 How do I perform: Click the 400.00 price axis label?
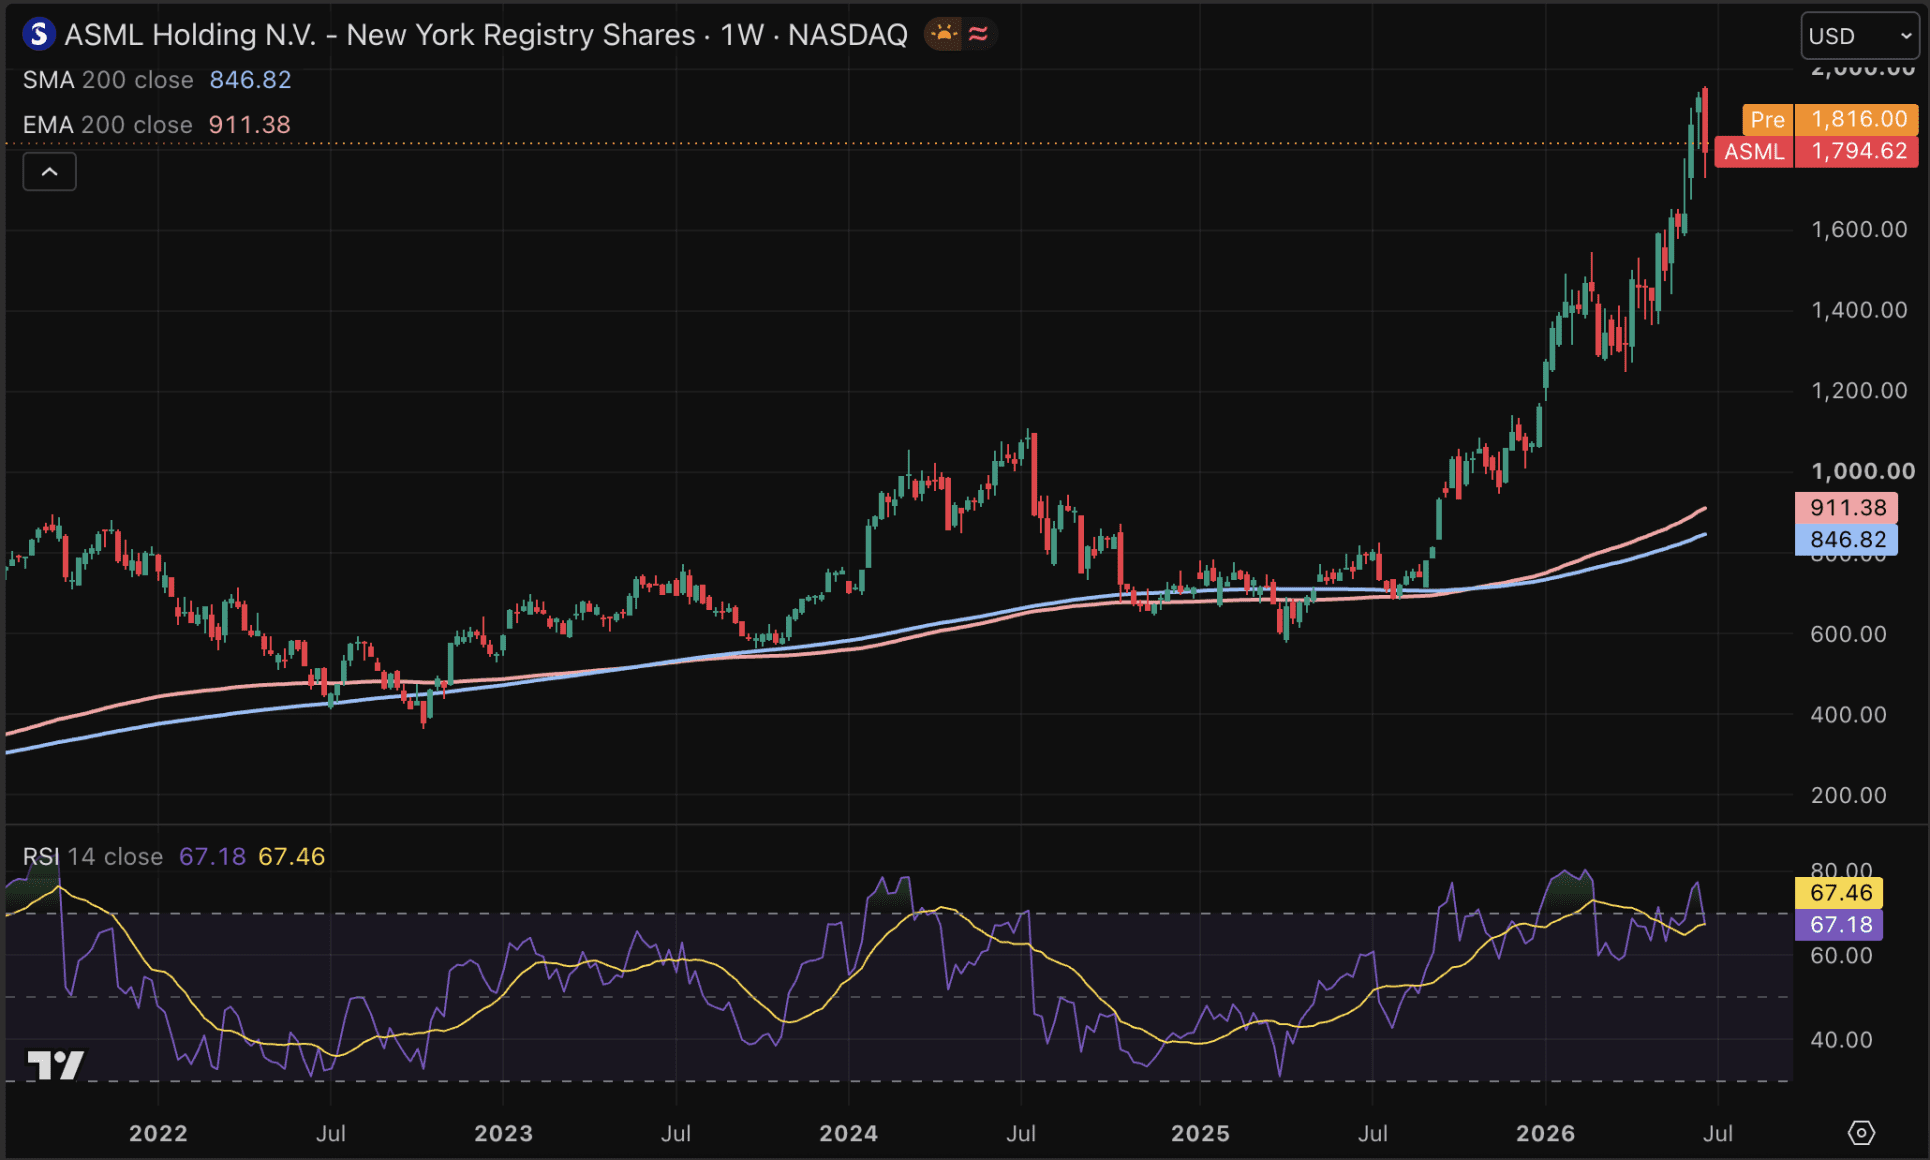(1849, 715)
